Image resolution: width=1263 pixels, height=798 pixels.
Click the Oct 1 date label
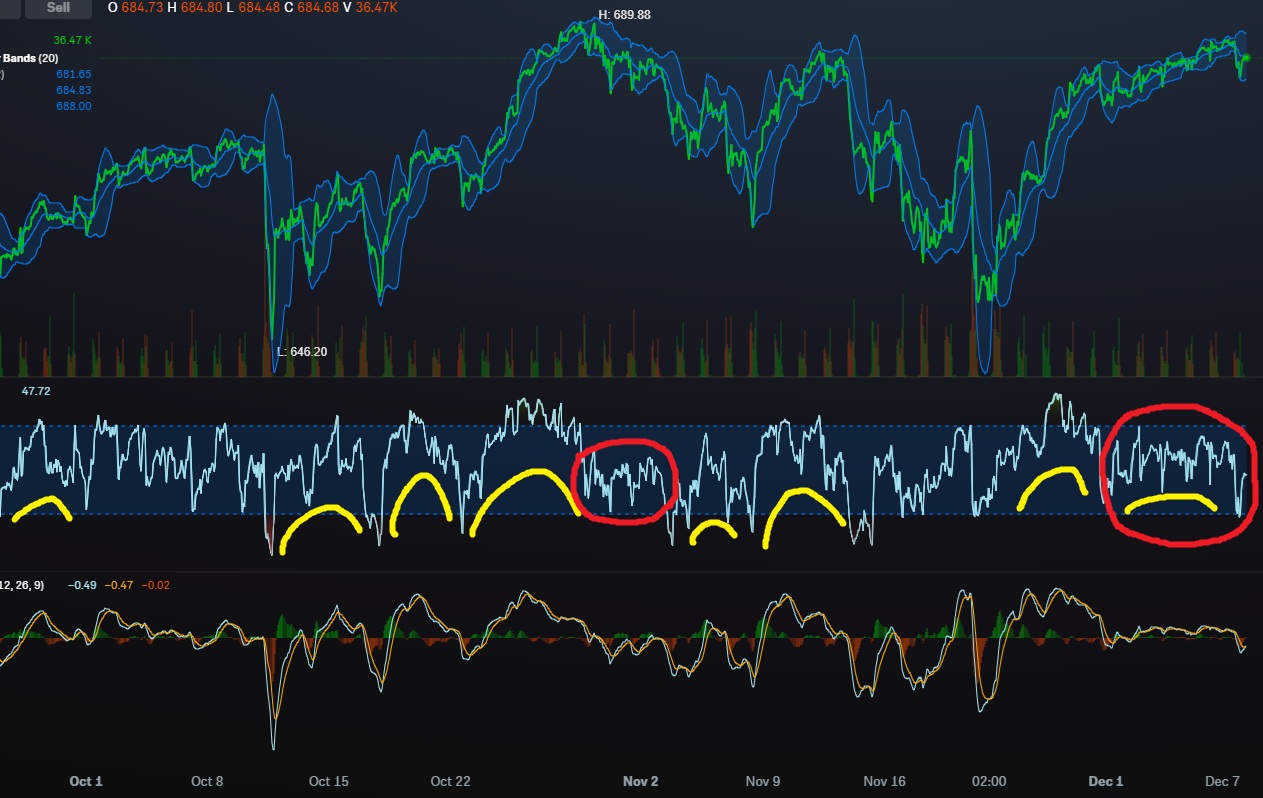(85, 781)
